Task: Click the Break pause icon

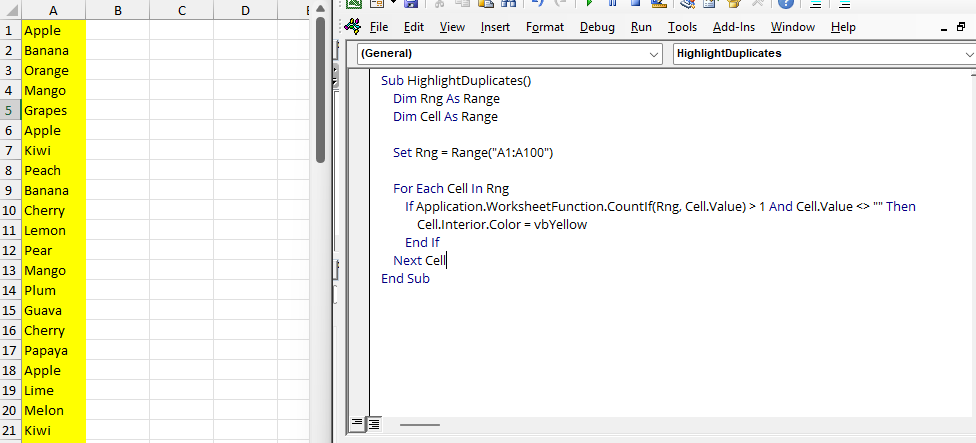Action: pyautogui.click(x=612, y=3)
